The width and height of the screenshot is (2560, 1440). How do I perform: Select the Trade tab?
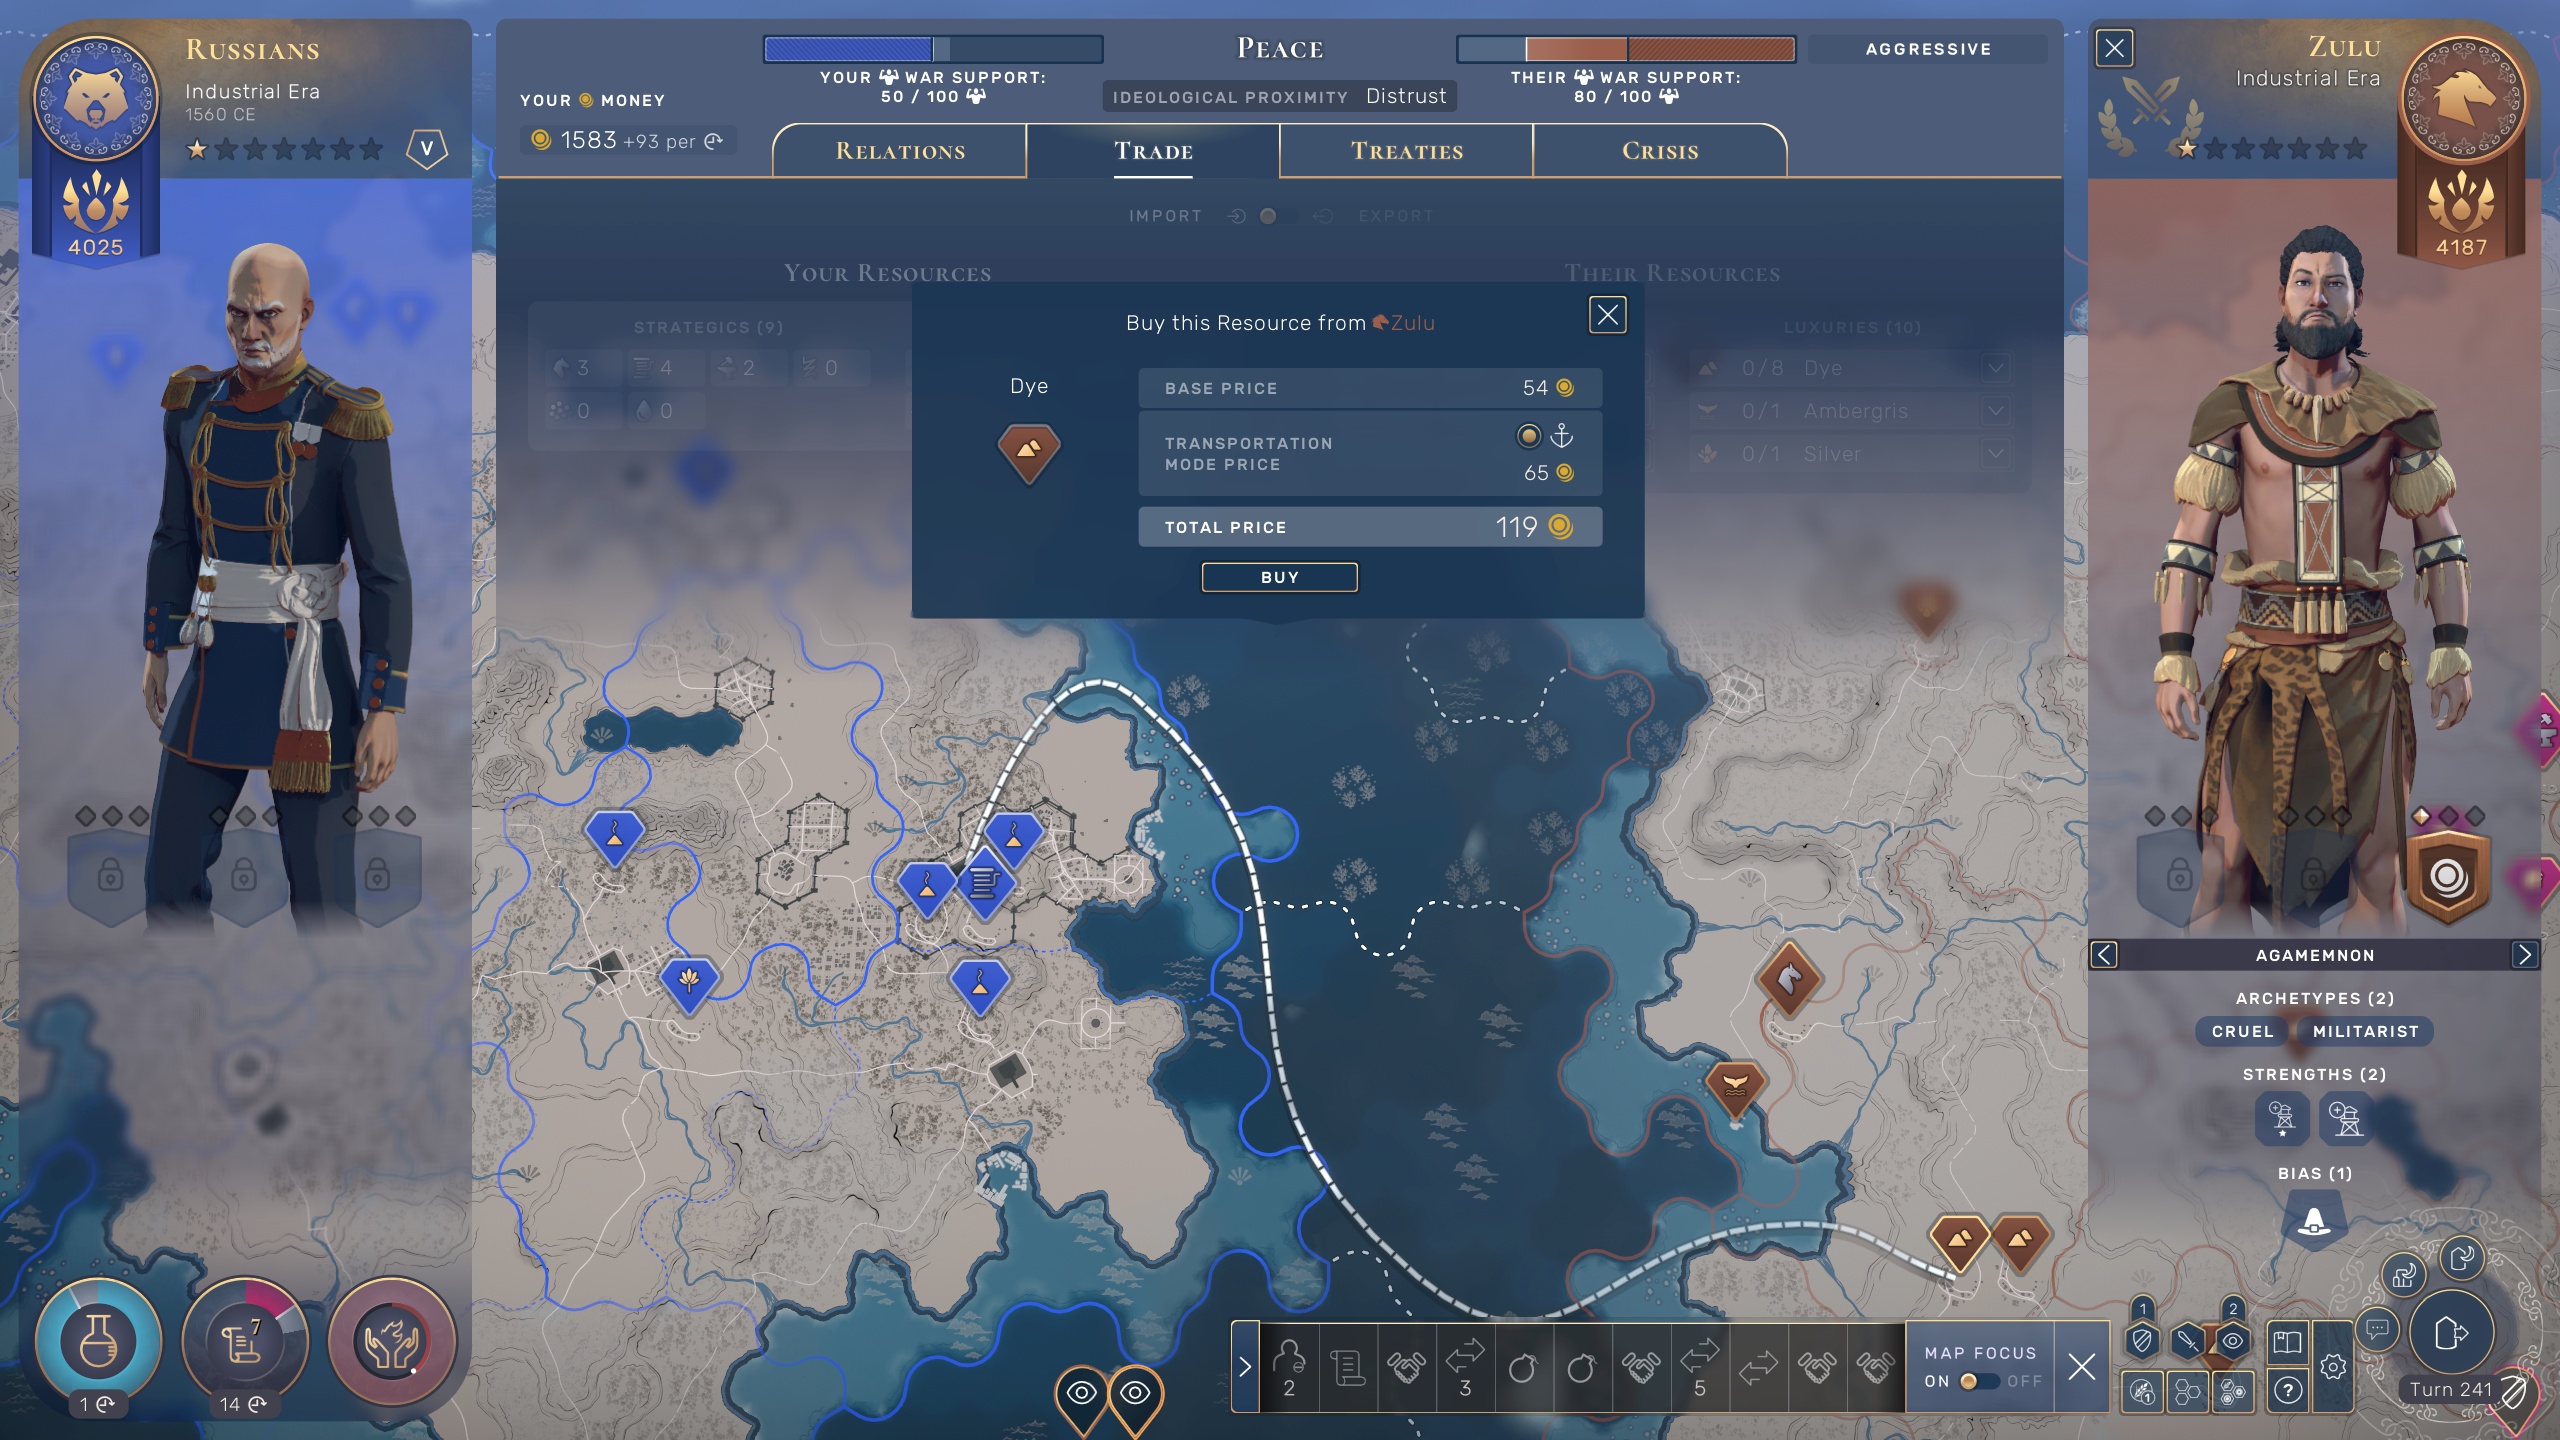1153,151
